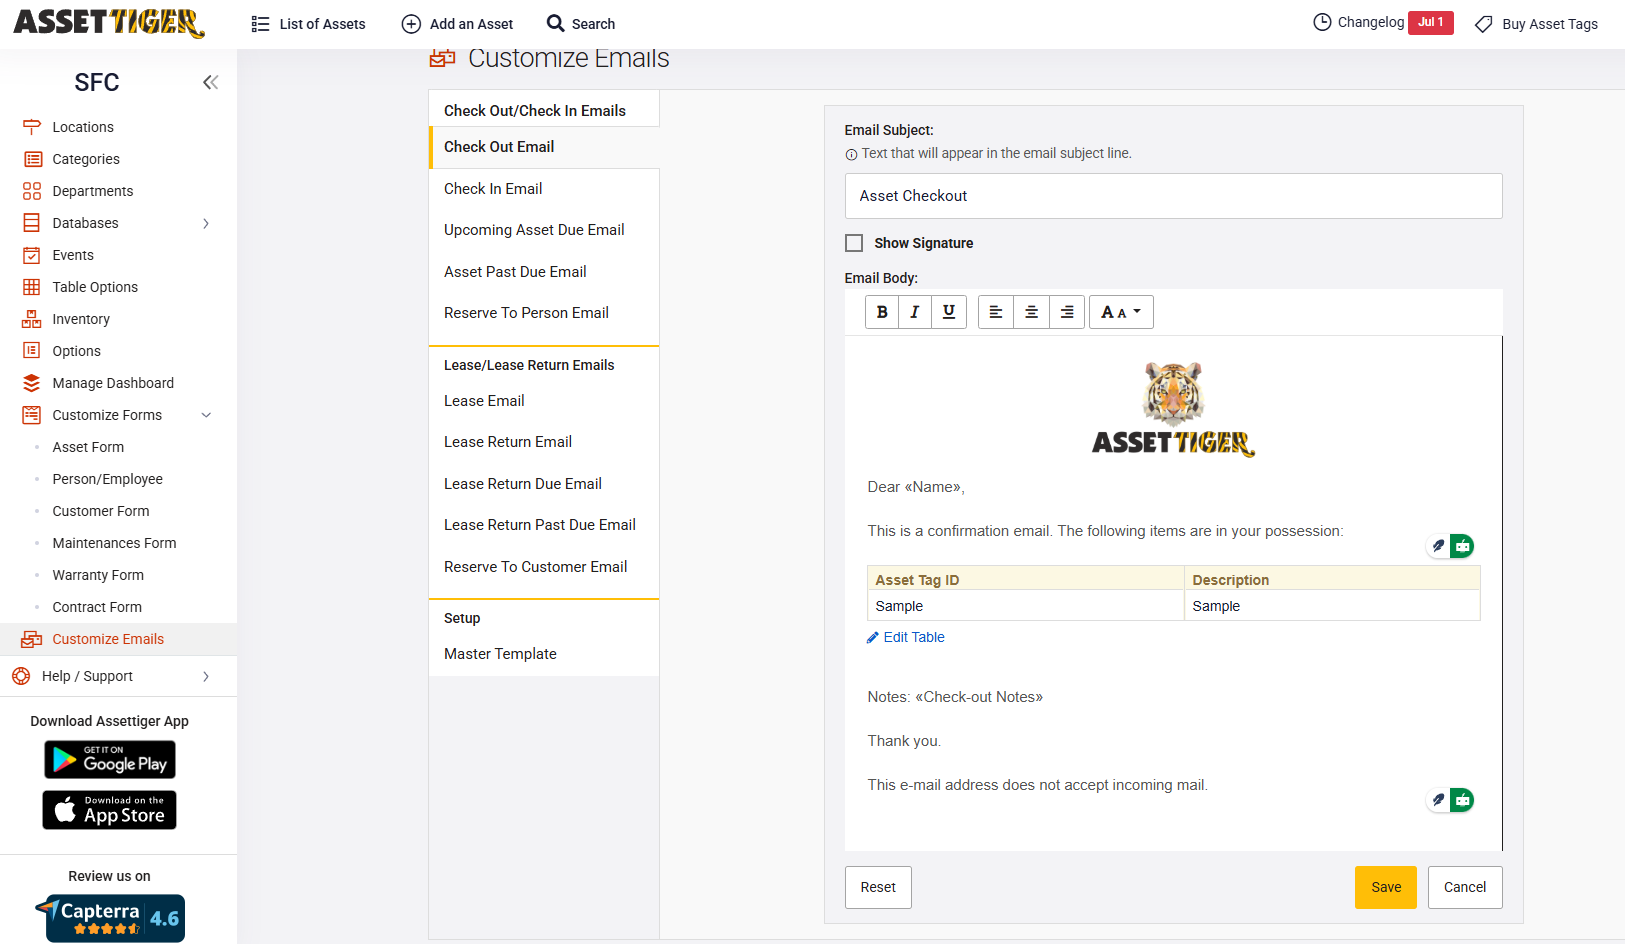This screenshot has height=944, width=1625.
Task: Open the Changelog
Action: [x=1371, y=22]
